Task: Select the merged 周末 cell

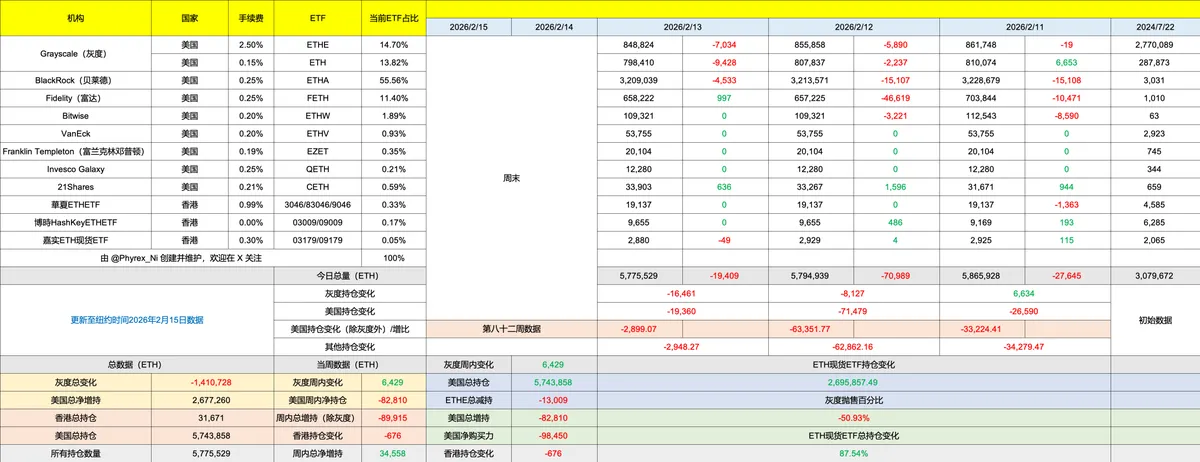Action: pyautogui.click(x=511, y=177)
